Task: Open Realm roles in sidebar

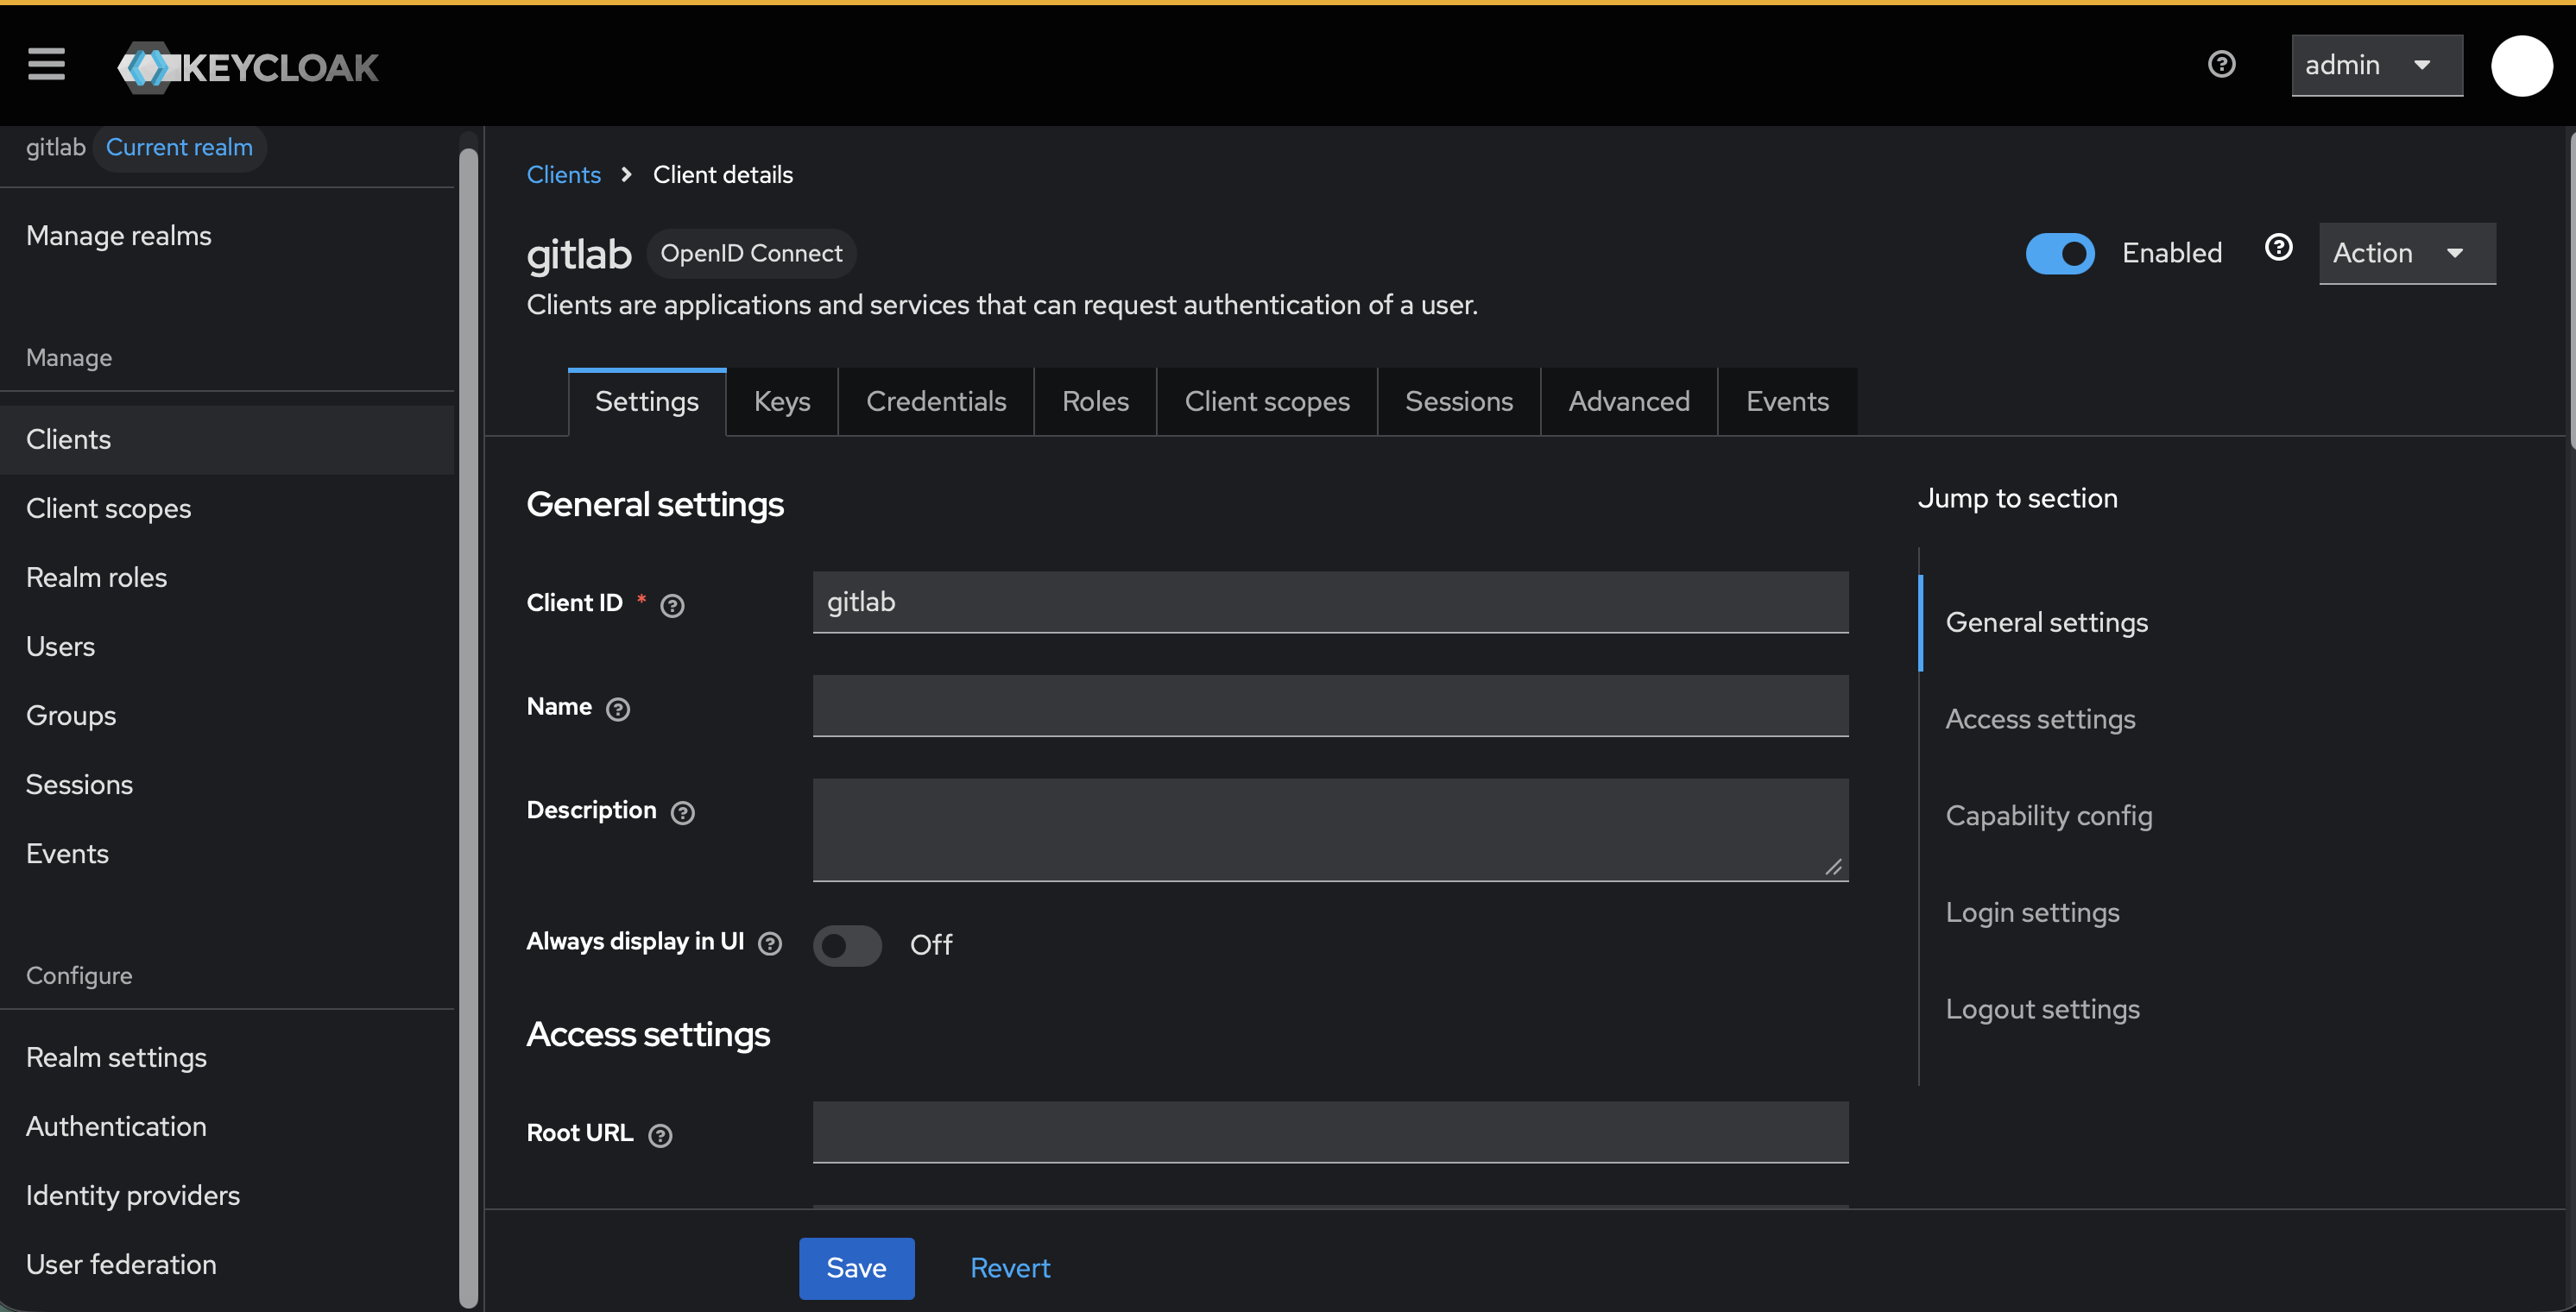Action: [227, 578]
